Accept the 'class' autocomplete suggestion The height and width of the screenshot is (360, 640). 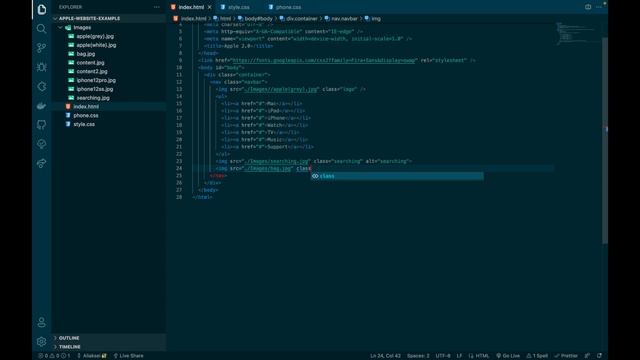click(397, 176)
